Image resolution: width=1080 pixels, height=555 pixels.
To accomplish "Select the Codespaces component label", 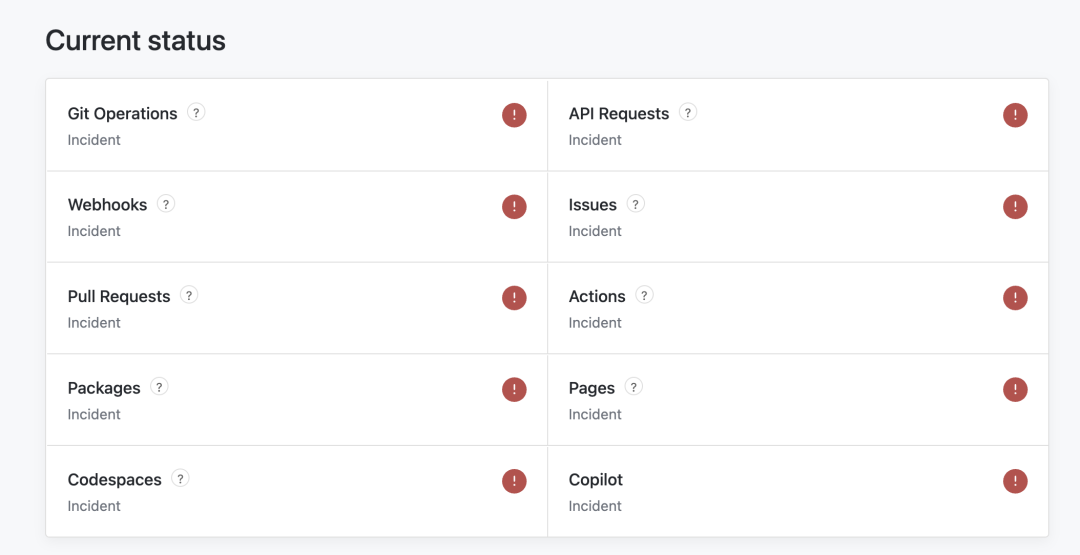I will click(x=114, y=480).
